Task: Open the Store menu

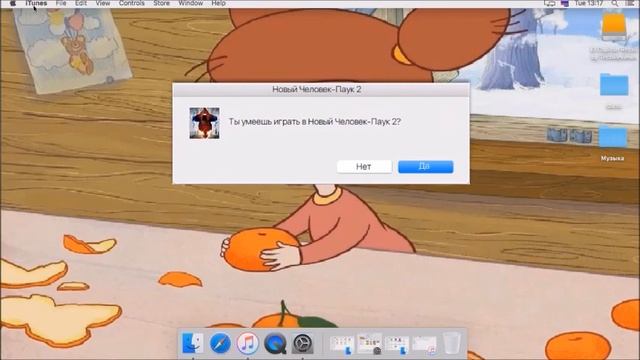Action: pos(161,3)
